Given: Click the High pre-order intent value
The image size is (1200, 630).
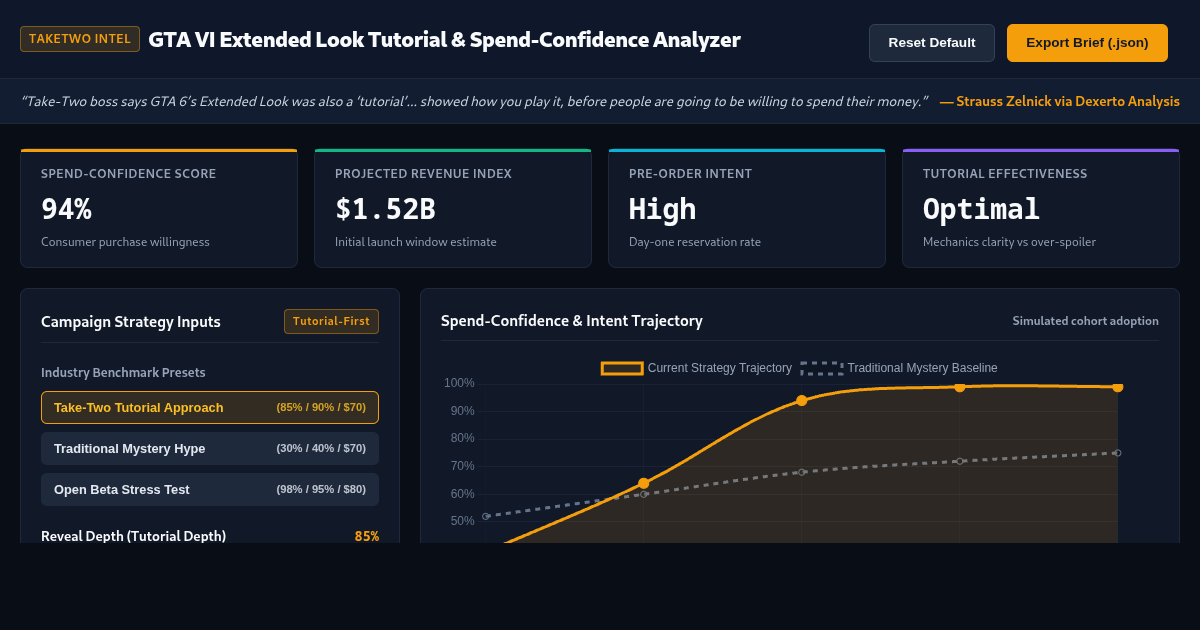Looking at the screenshot, I should [x=662, y=209].
